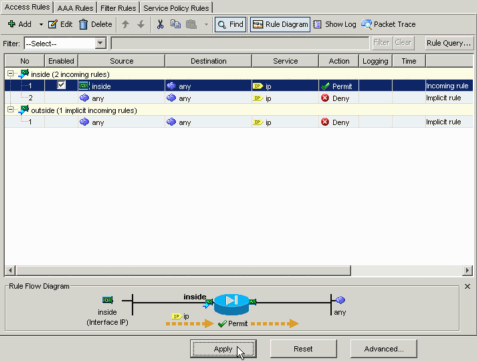This screenshot has height=361, width=477.
Task: Open the Add dropdown arrow
Action: (41, 24)
